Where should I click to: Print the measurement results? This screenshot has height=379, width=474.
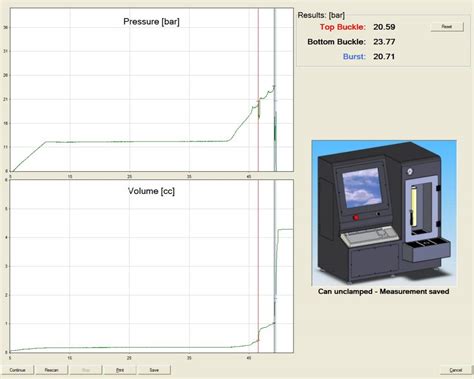tap(120, 370)
